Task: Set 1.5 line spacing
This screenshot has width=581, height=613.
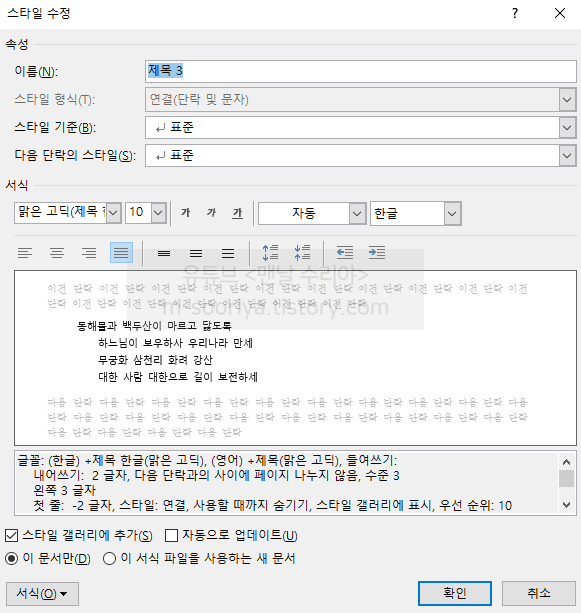Action: tap(196, 253)
